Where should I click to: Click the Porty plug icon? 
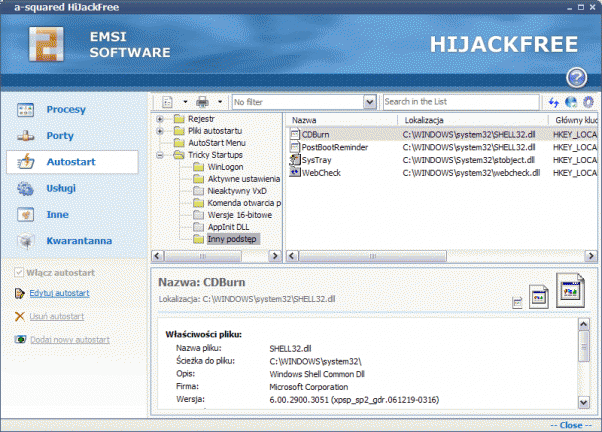pos(26,136)
